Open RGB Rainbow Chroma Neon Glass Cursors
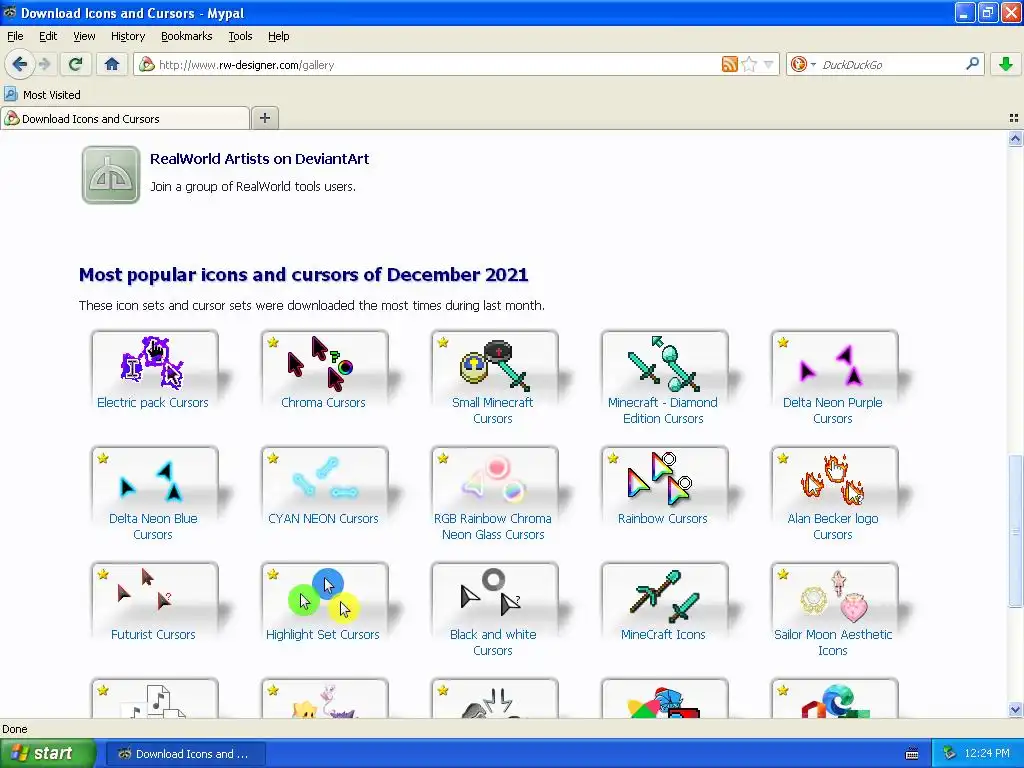 point(493,526)
